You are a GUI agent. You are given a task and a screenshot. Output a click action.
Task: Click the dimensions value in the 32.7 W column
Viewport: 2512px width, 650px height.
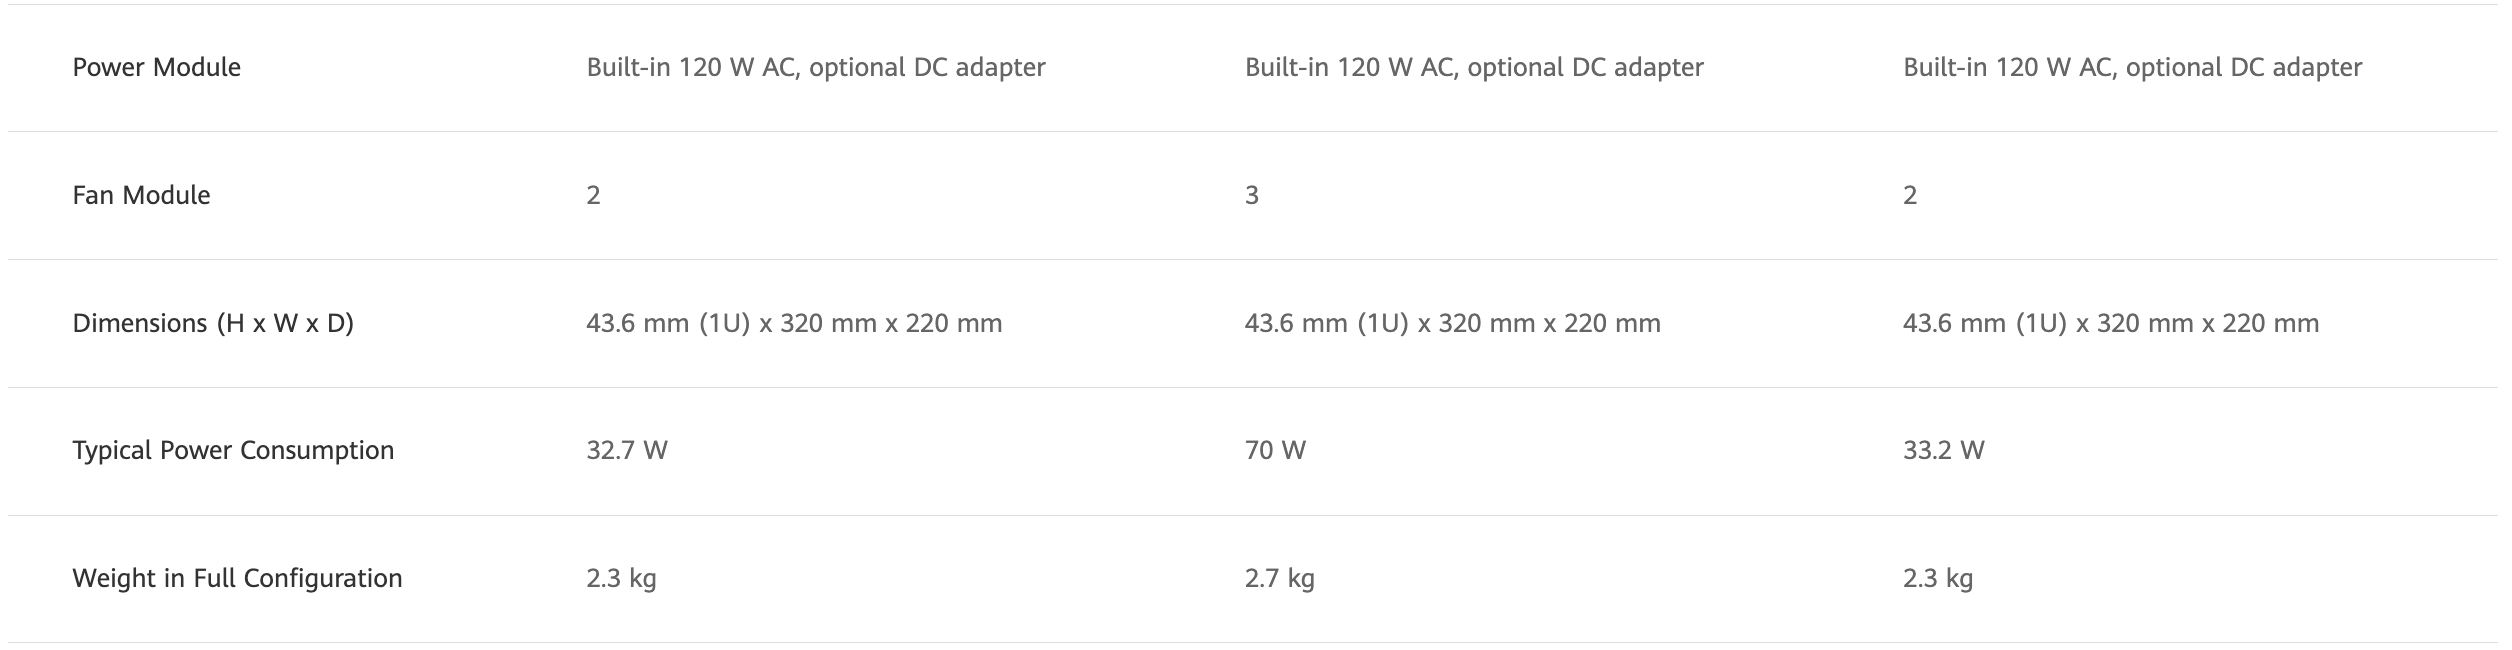pos(794,323)
